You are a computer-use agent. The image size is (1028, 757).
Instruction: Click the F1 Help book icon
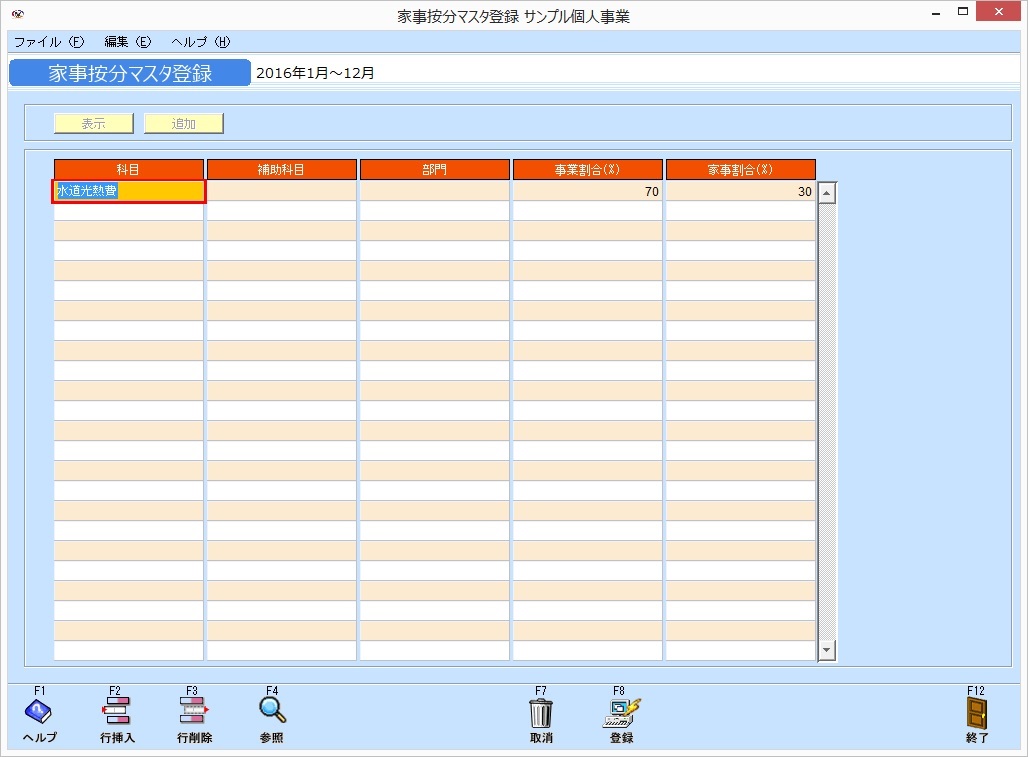coord(39,712)
